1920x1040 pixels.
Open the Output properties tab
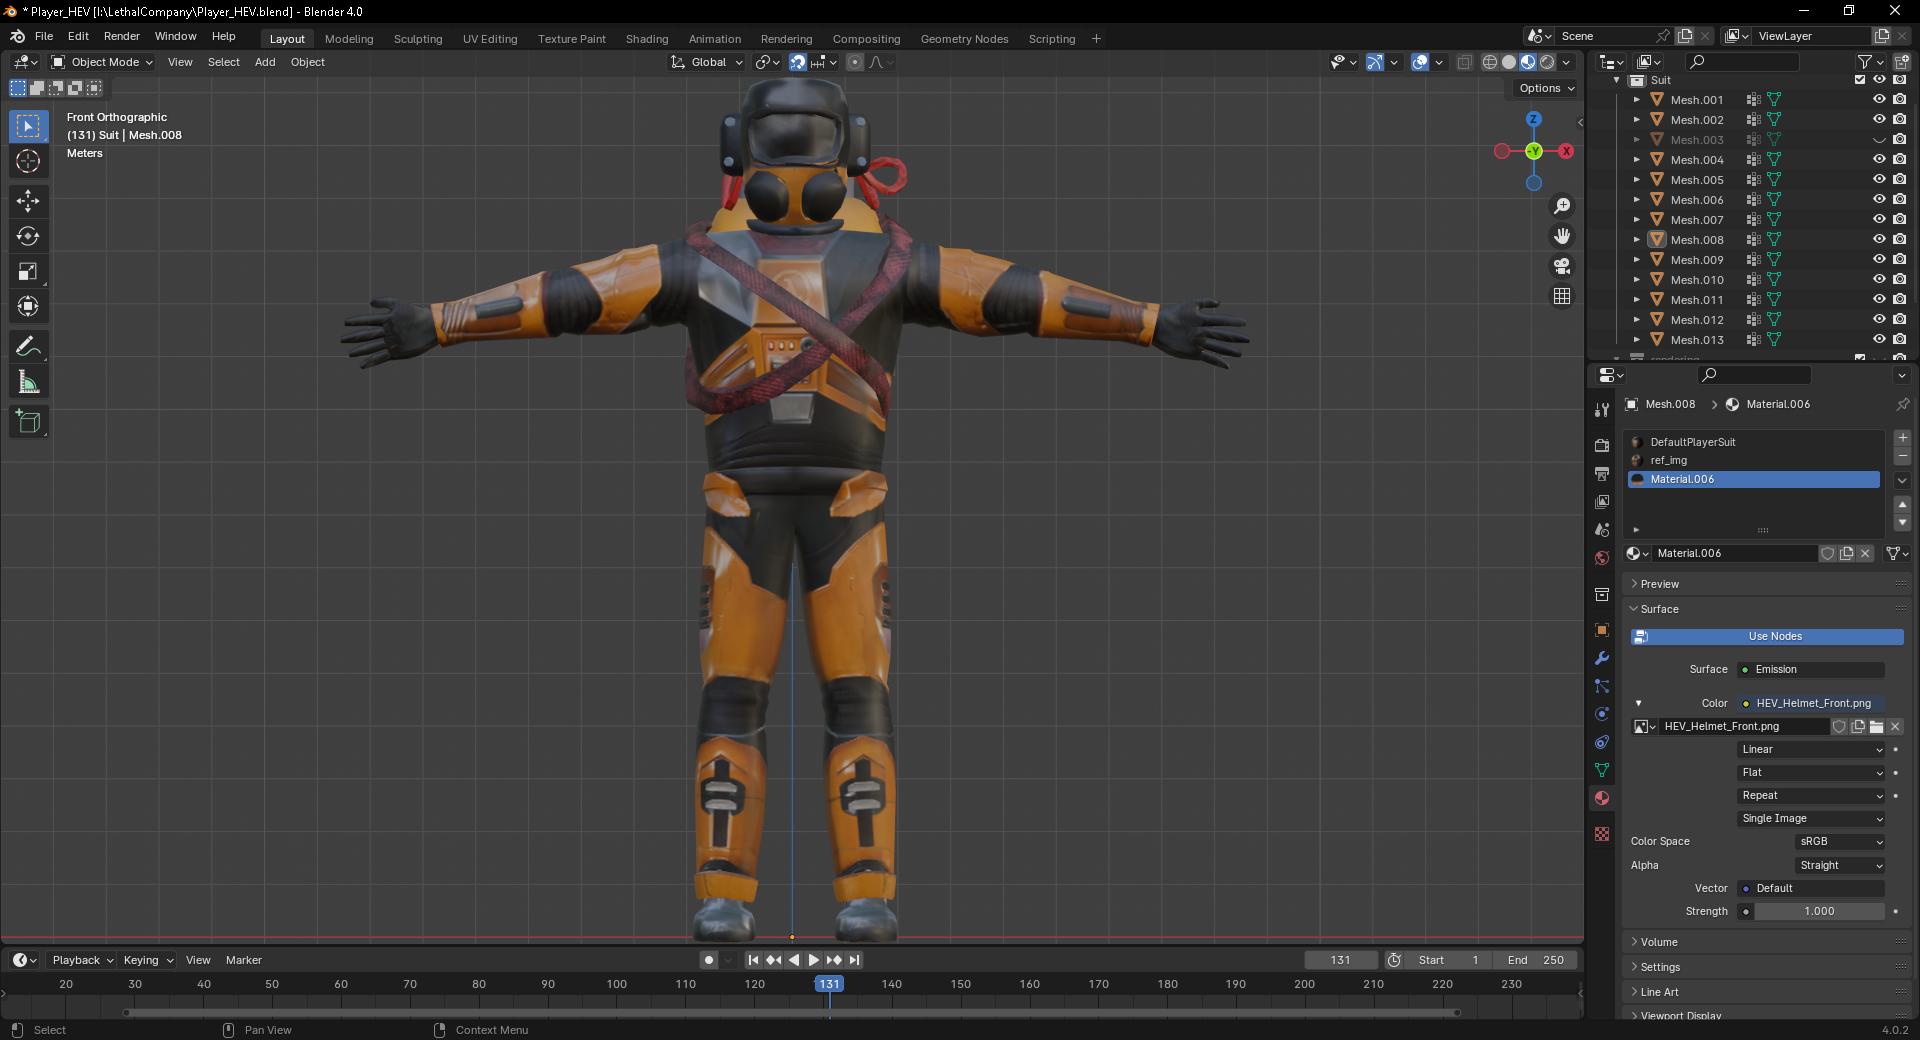pyautogui.click(x=1602, y=473)
